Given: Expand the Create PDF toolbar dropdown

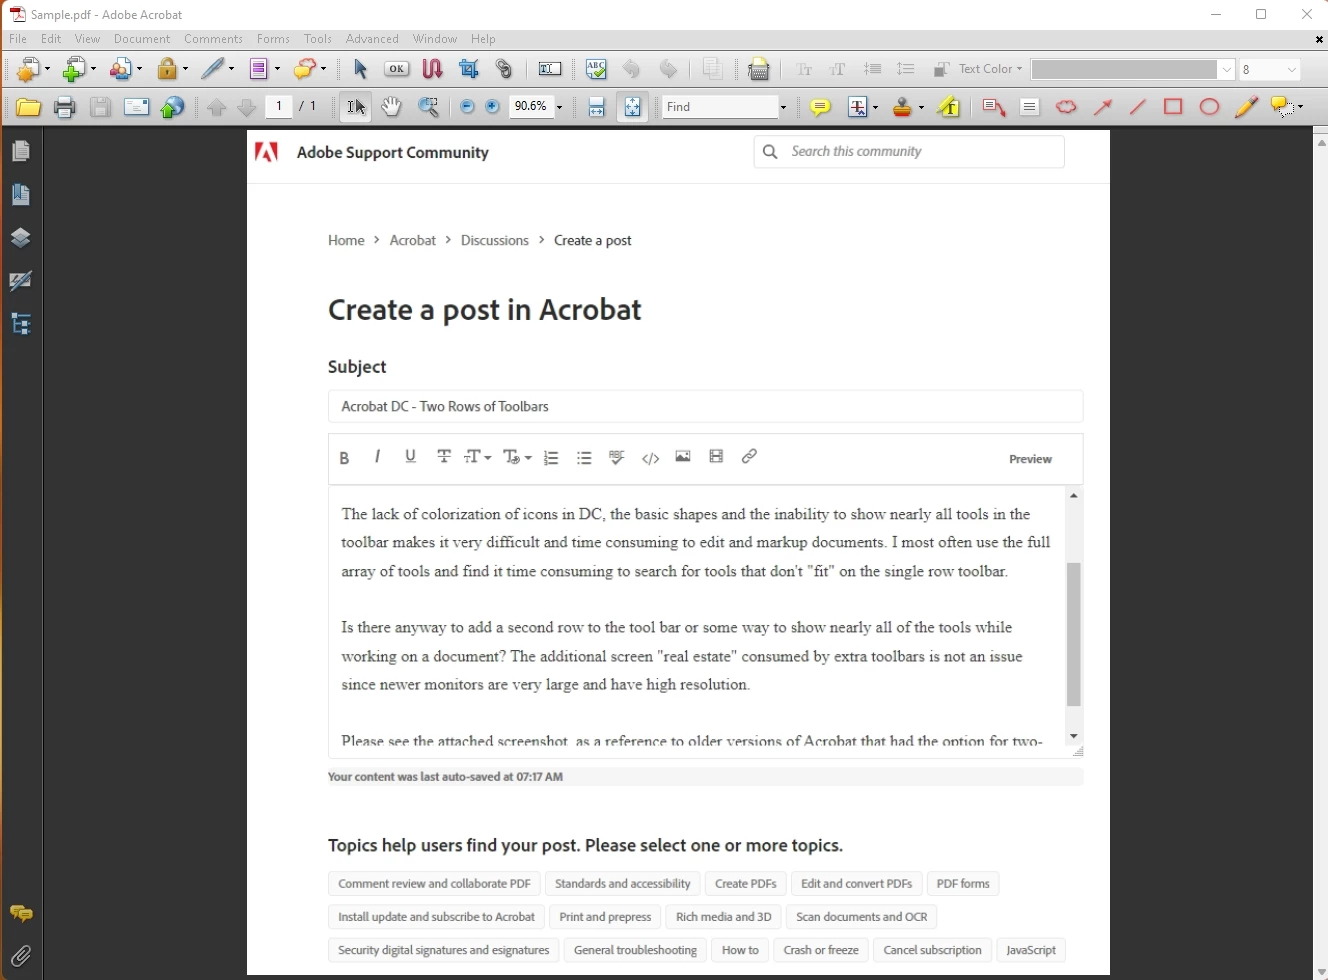Looking at the screenshot, I should click(x=49, y=69).
